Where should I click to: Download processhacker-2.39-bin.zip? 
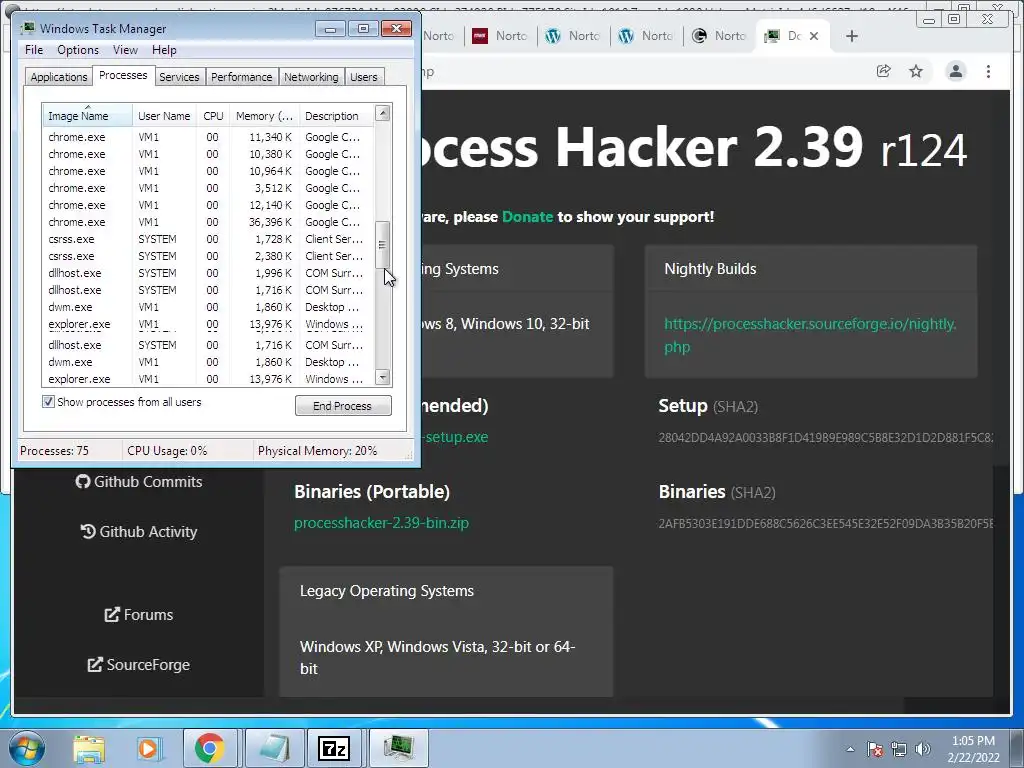[381, 523]
